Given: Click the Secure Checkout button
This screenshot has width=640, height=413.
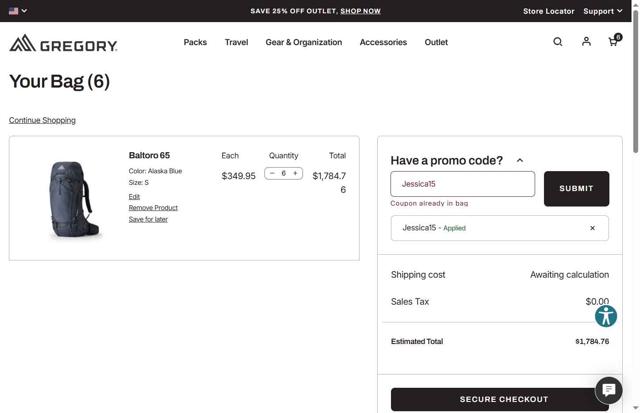Looking at the screenshot, I should coord(500,399).
